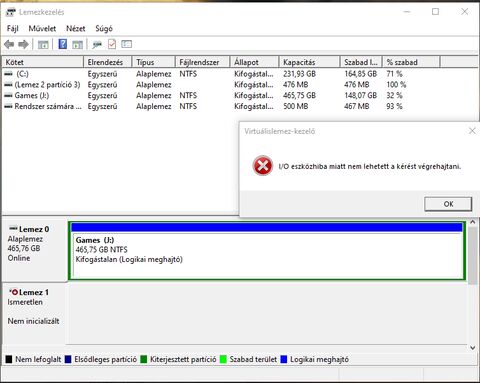The image size is (480, 383).
Task: Click the 148,07 GB free space cell
Action: click(360, 96)
